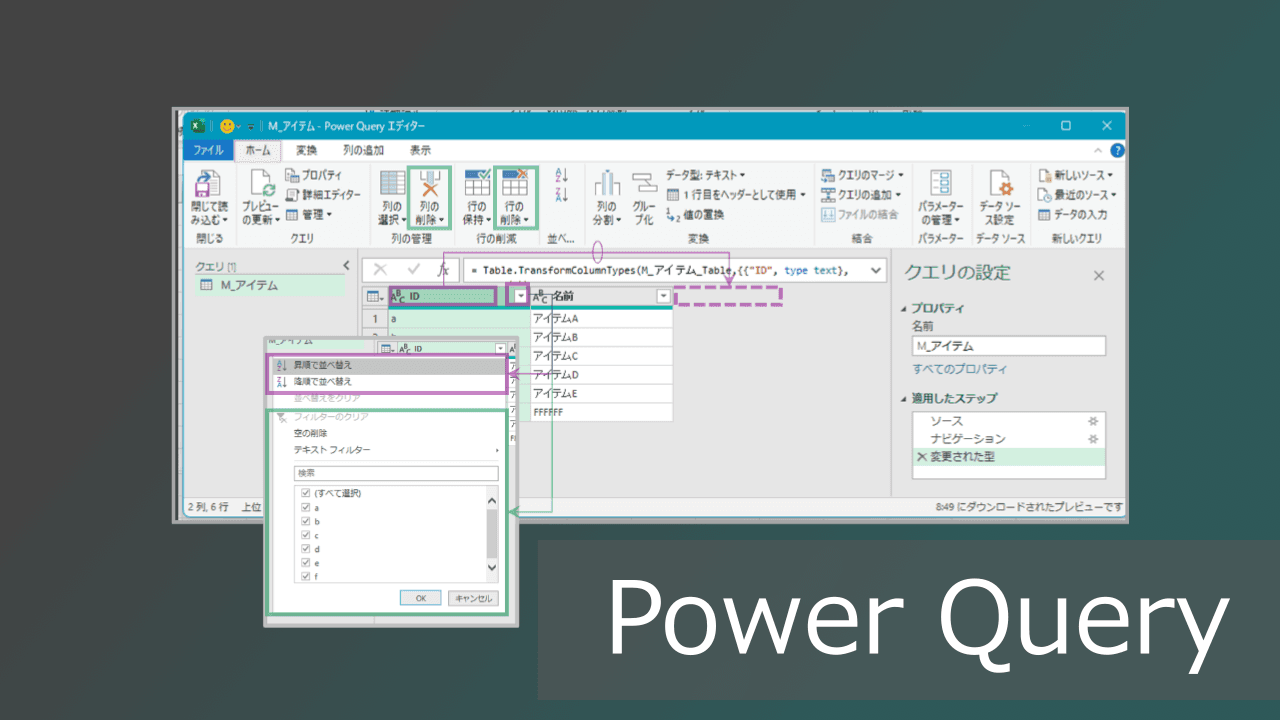Click the OK button in filter popup
This screenshot has height=720, width=1280.
coord(420,598)
